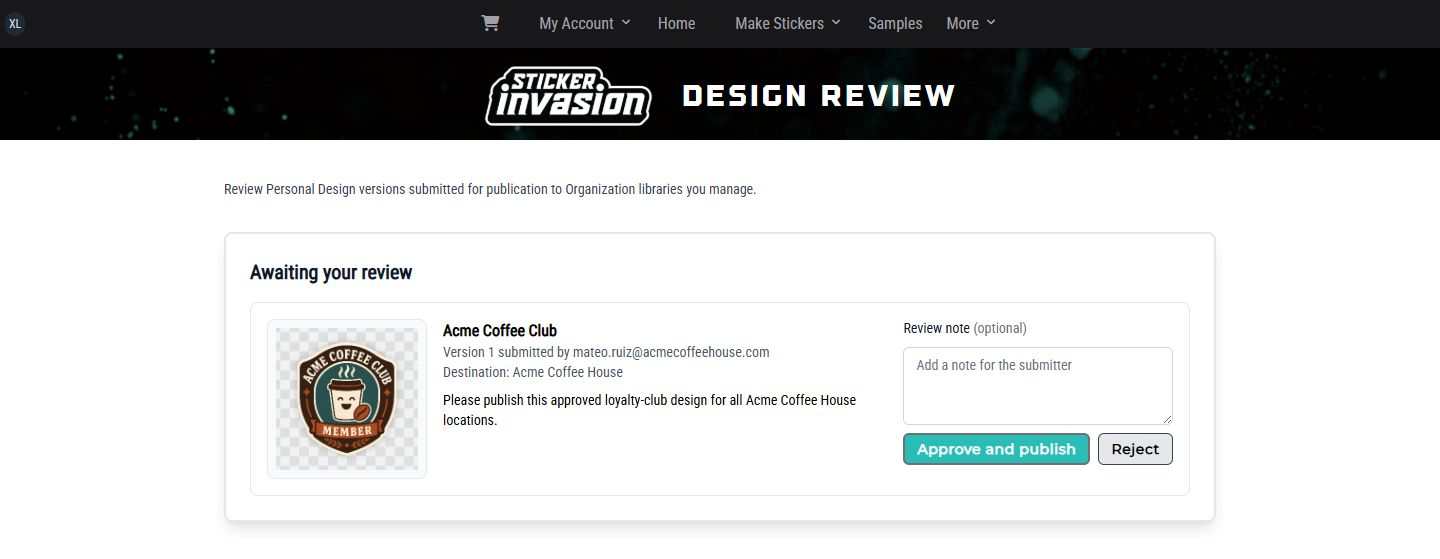This screenshot has width=1440, height=559.
Task: Reject the Acme Coffee Club submission
Action: click(x=1135, y=449)
